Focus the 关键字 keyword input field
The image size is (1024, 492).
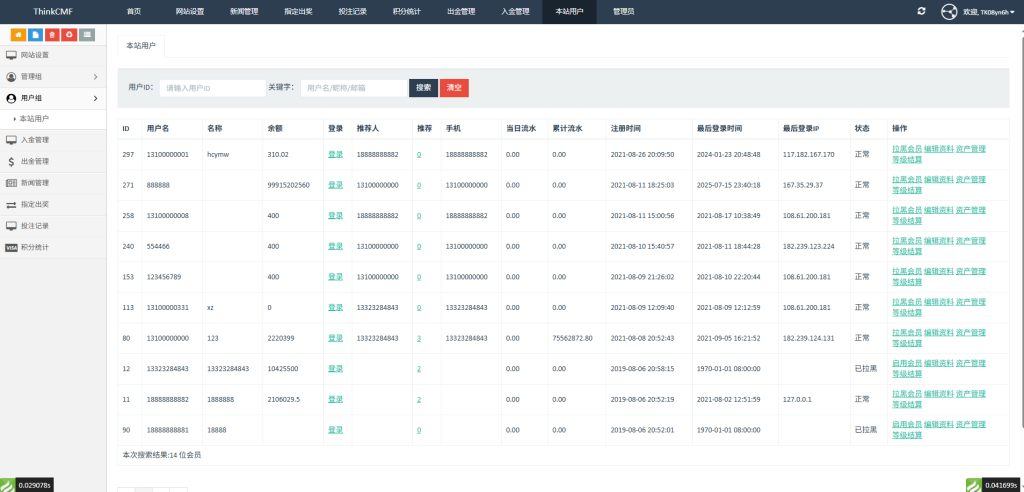pos(353,88)
